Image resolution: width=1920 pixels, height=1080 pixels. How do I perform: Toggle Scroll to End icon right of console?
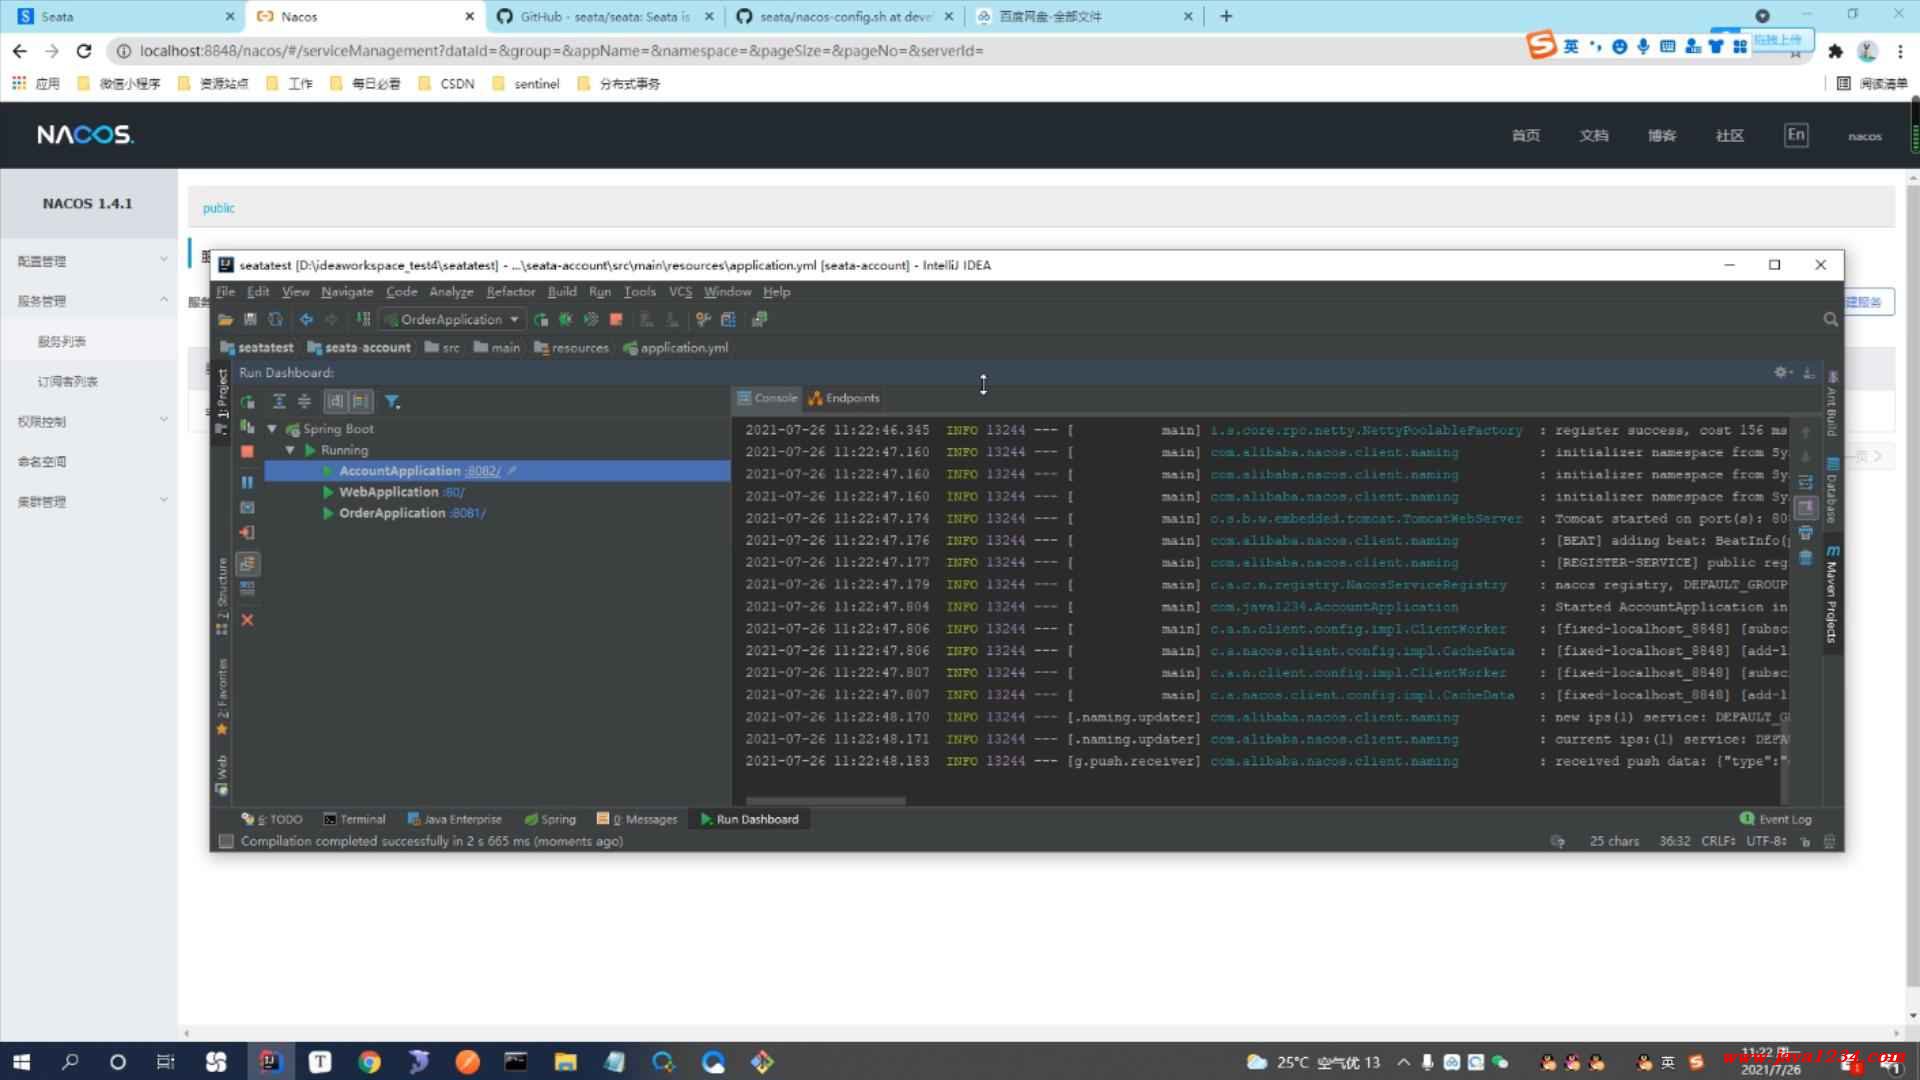1806,508
